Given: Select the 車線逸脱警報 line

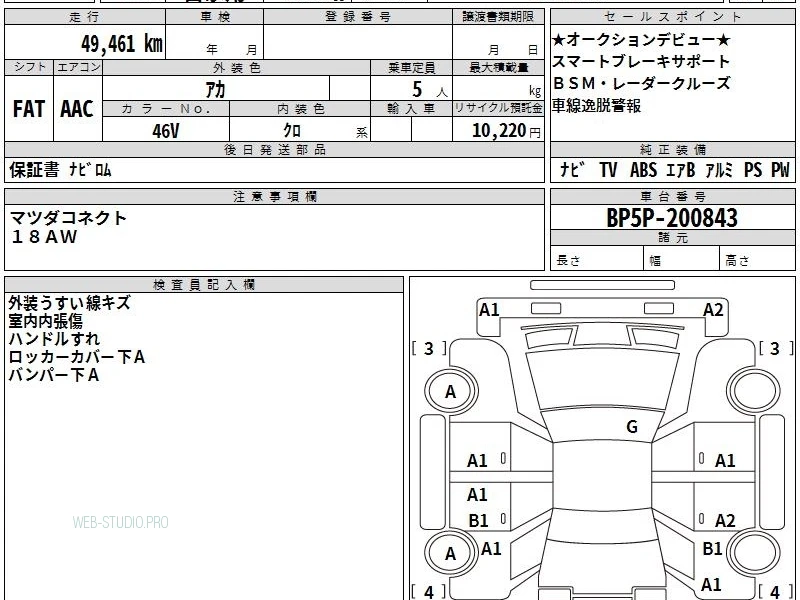Looking at the screenshot, I should pyautogui.click(x=596, y=106).
